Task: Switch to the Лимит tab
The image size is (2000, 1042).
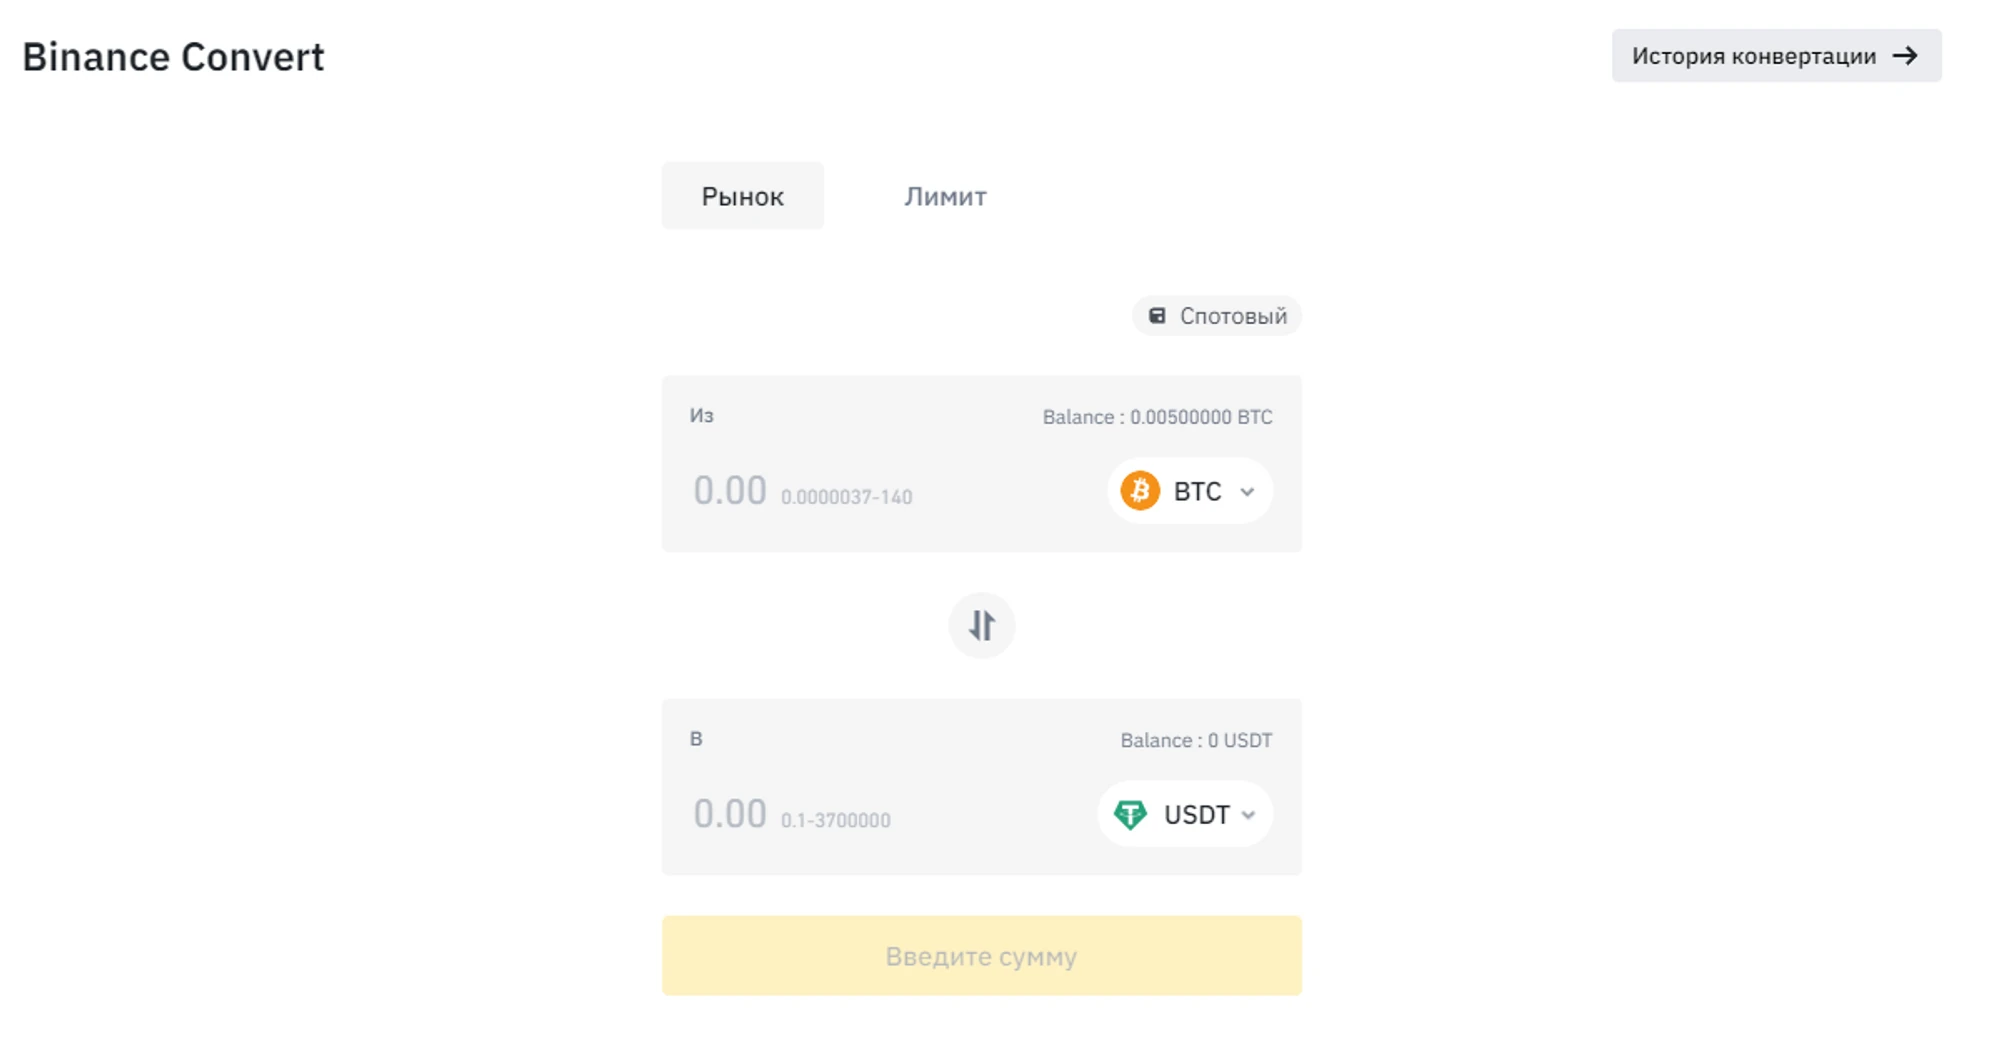Action: coord(945,196)
